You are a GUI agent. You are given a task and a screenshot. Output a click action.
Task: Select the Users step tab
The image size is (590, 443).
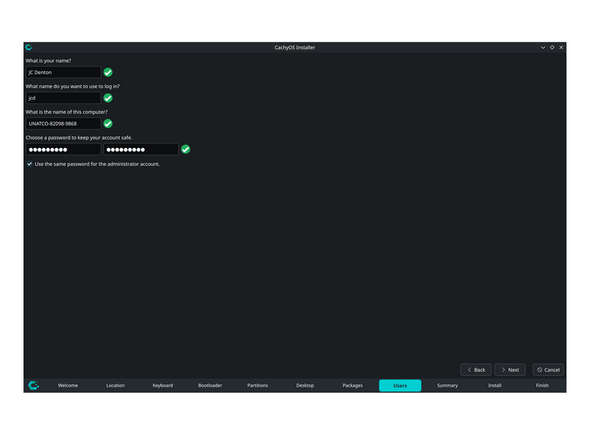tap(400, 385)
